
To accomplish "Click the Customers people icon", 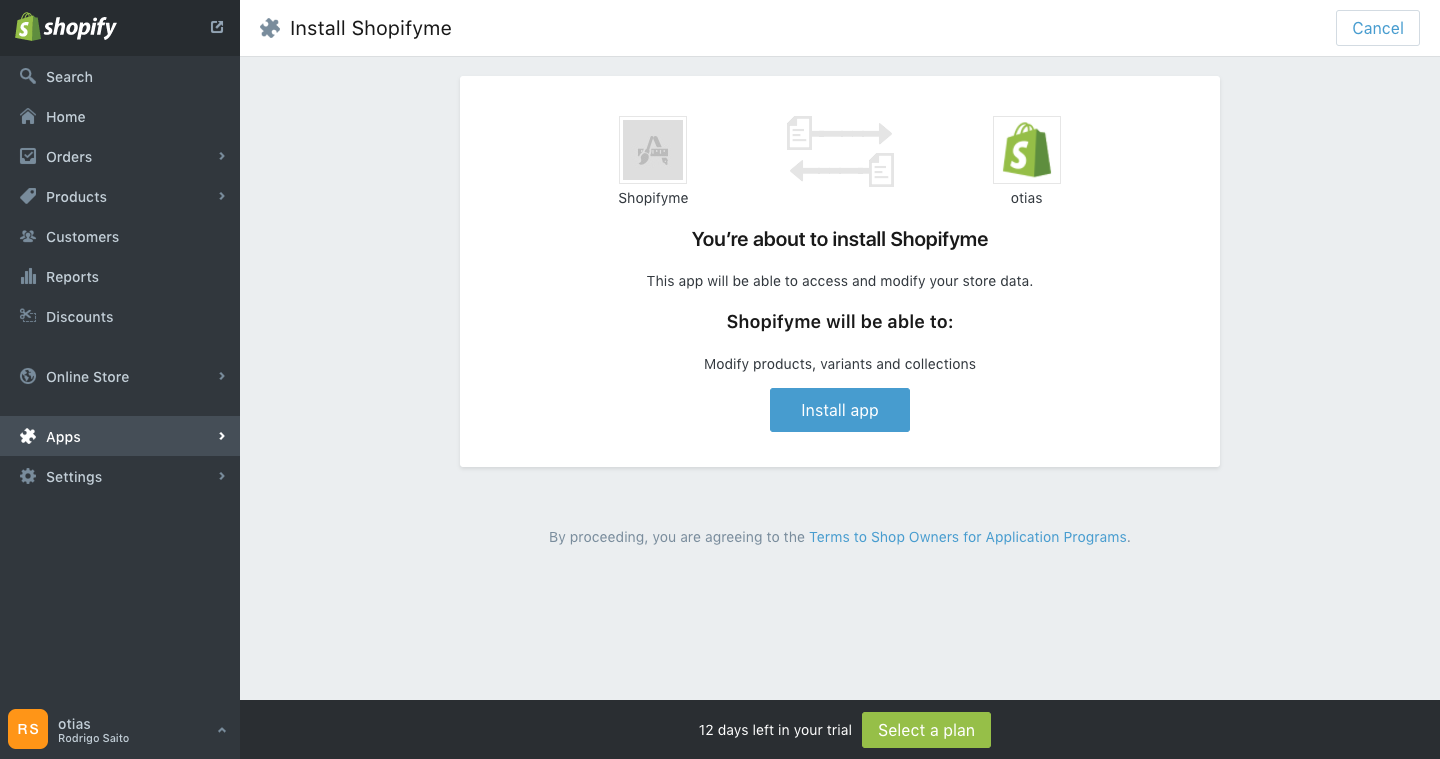I will pyautogui.click(x=28, y=236).
